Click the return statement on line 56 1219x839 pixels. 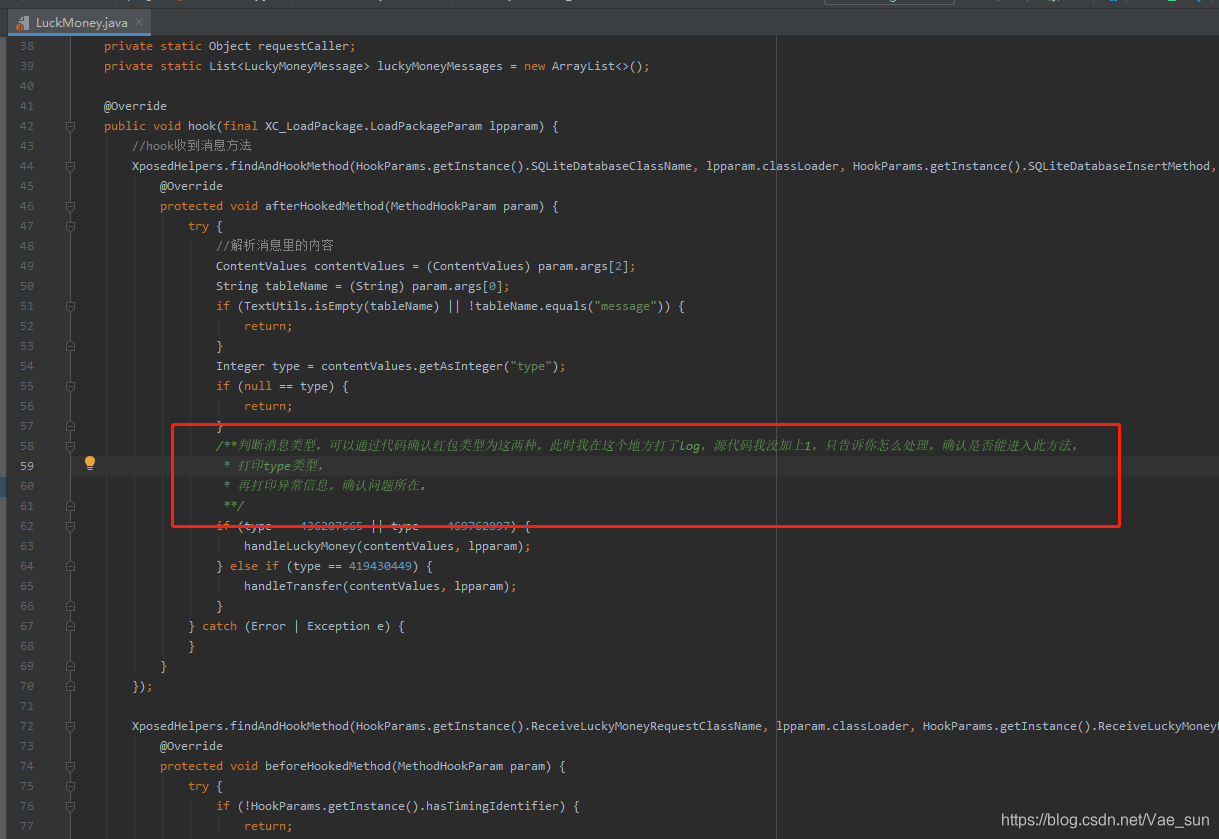268,406
